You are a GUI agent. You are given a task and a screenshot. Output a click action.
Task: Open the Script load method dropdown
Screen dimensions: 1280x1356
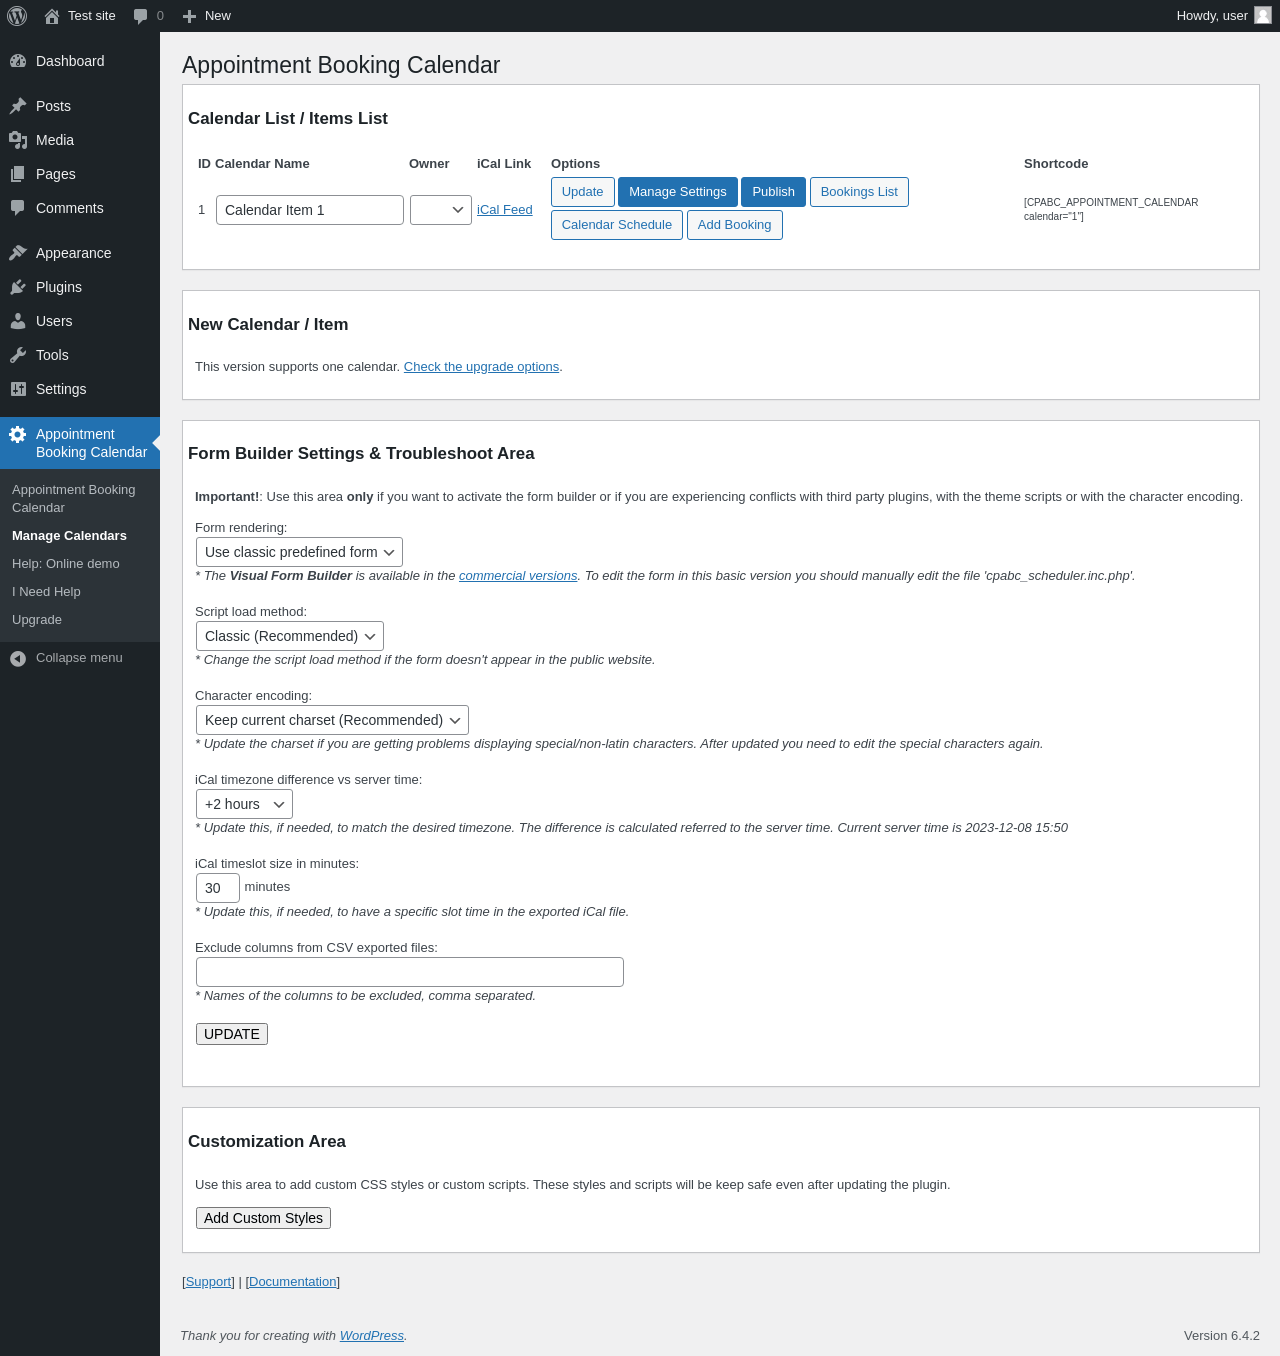(289, 636)
